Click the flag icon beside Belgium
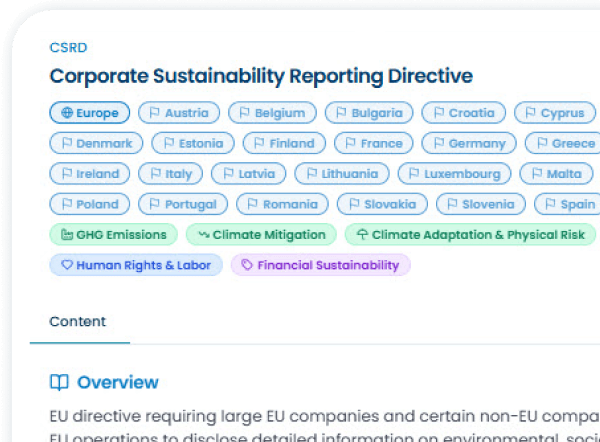The image size is (600, 442). tap(244, 113)
